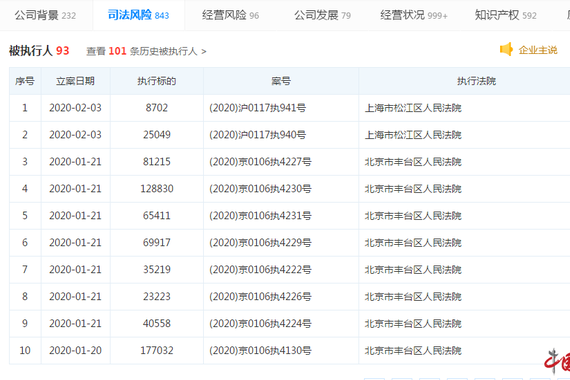Click the court name in row 1
The image size is (570, 380).
tap(413, 108)
